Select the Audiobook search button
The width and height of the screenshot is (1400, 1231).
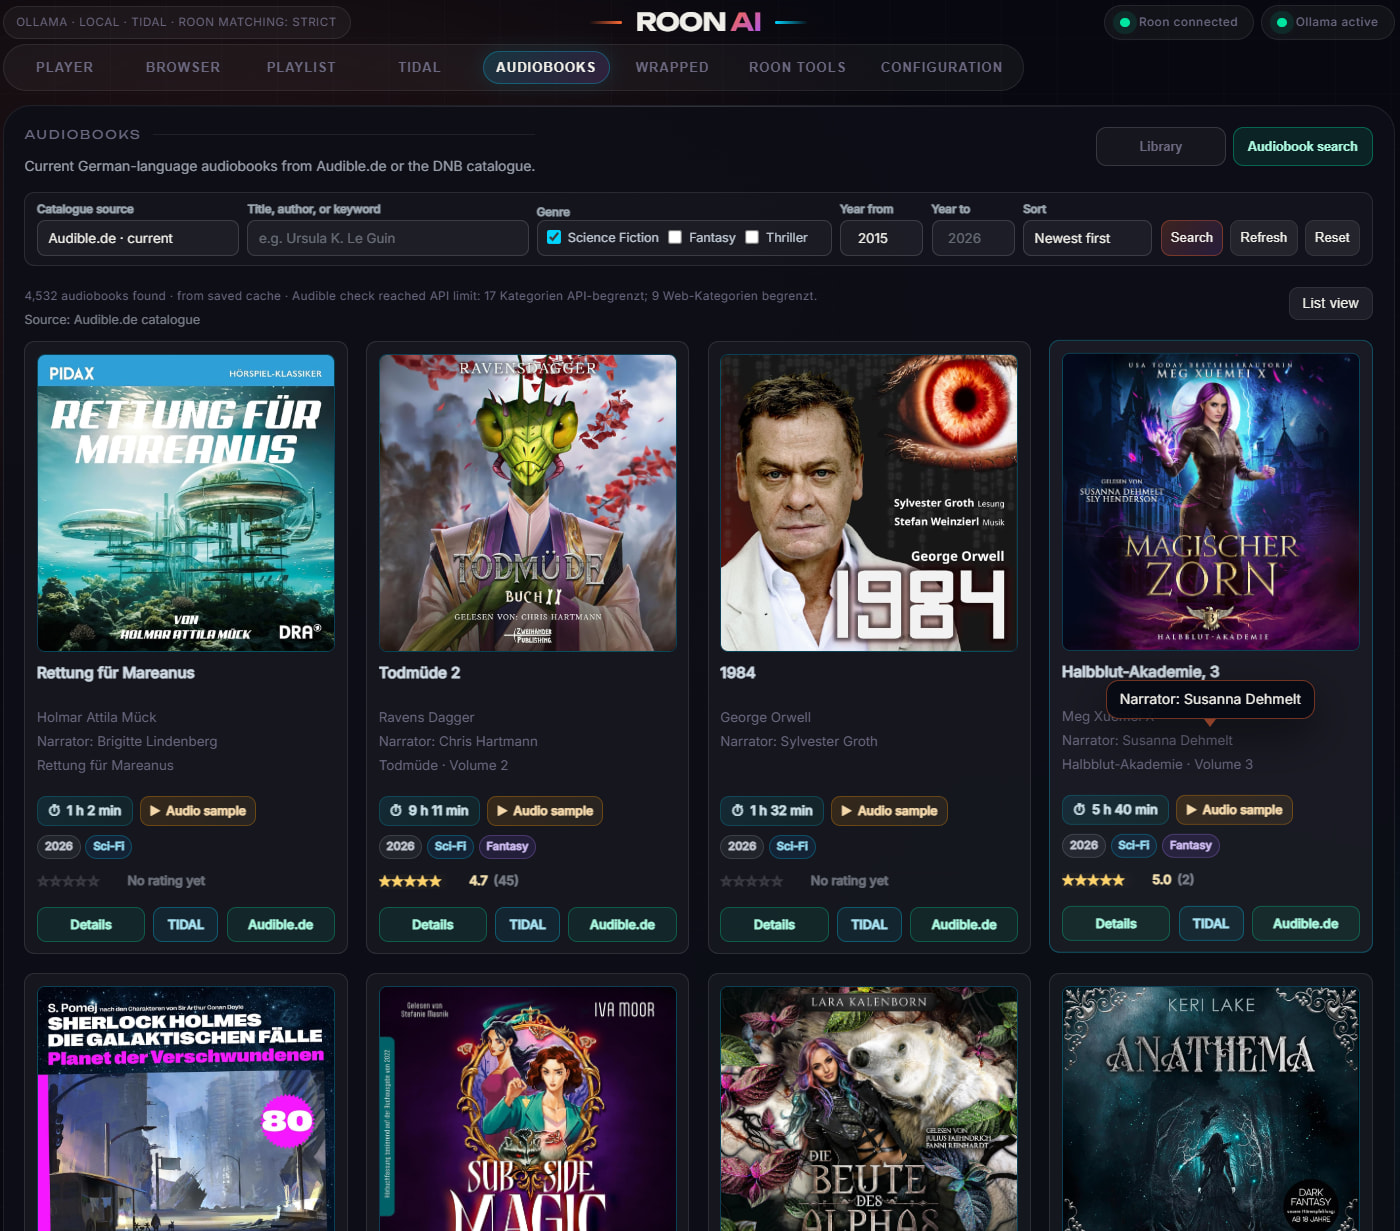click(1303, 146)
